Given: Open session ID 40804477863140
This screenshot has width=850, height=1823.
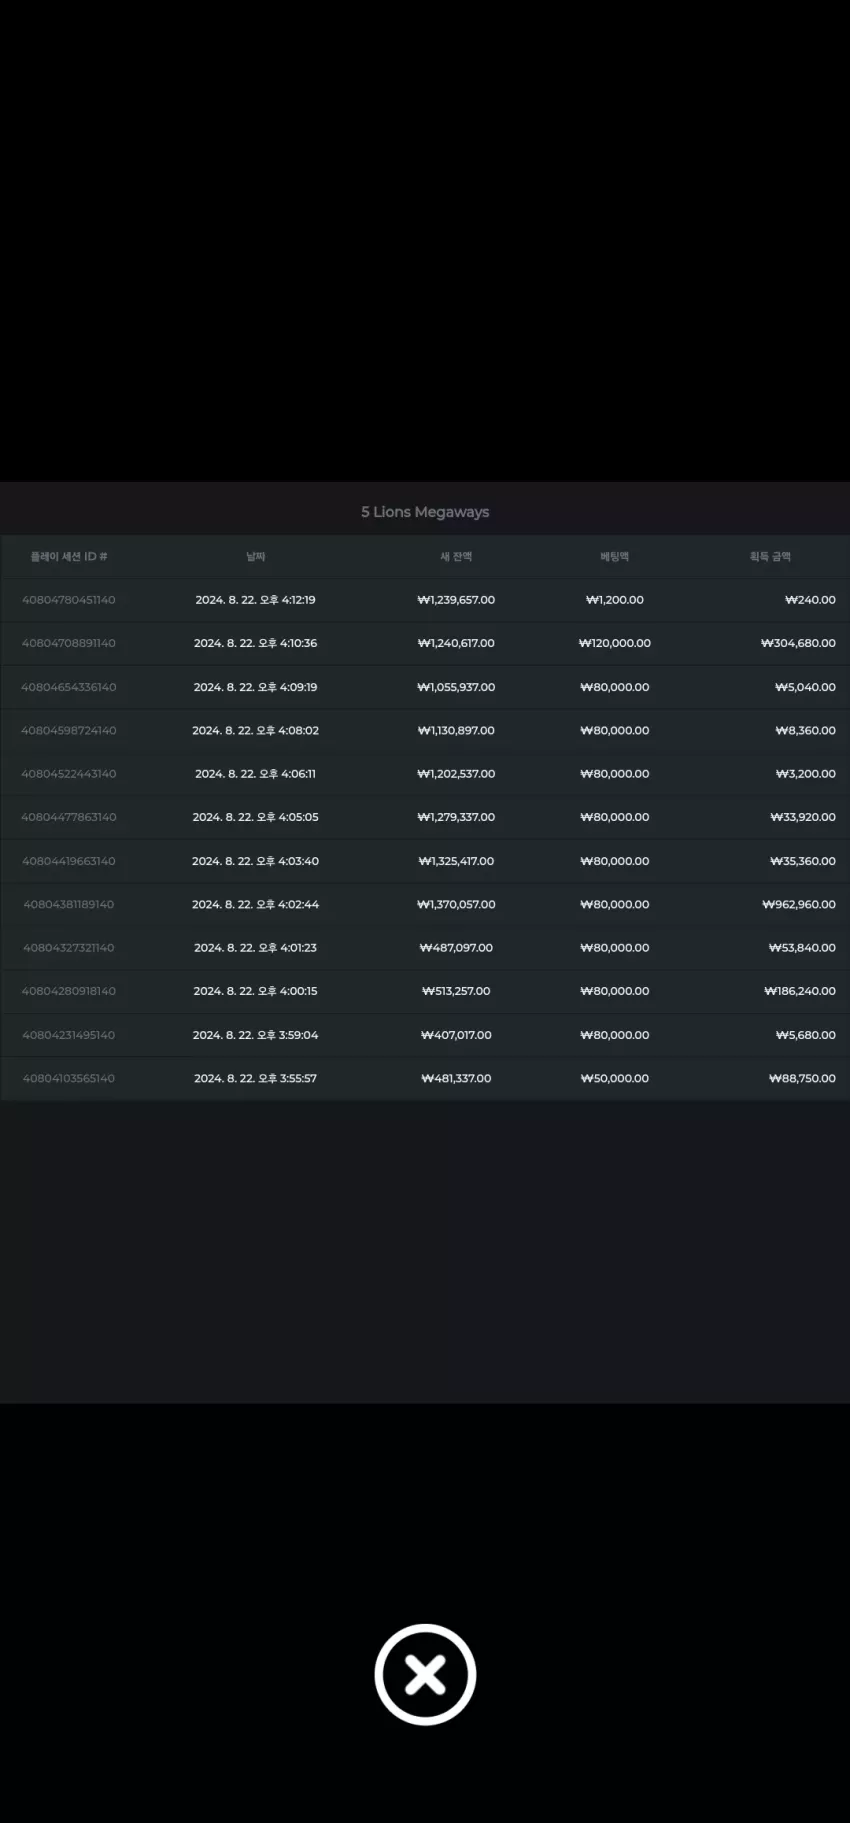Looking at the screenshot, I should click(69, 817).
